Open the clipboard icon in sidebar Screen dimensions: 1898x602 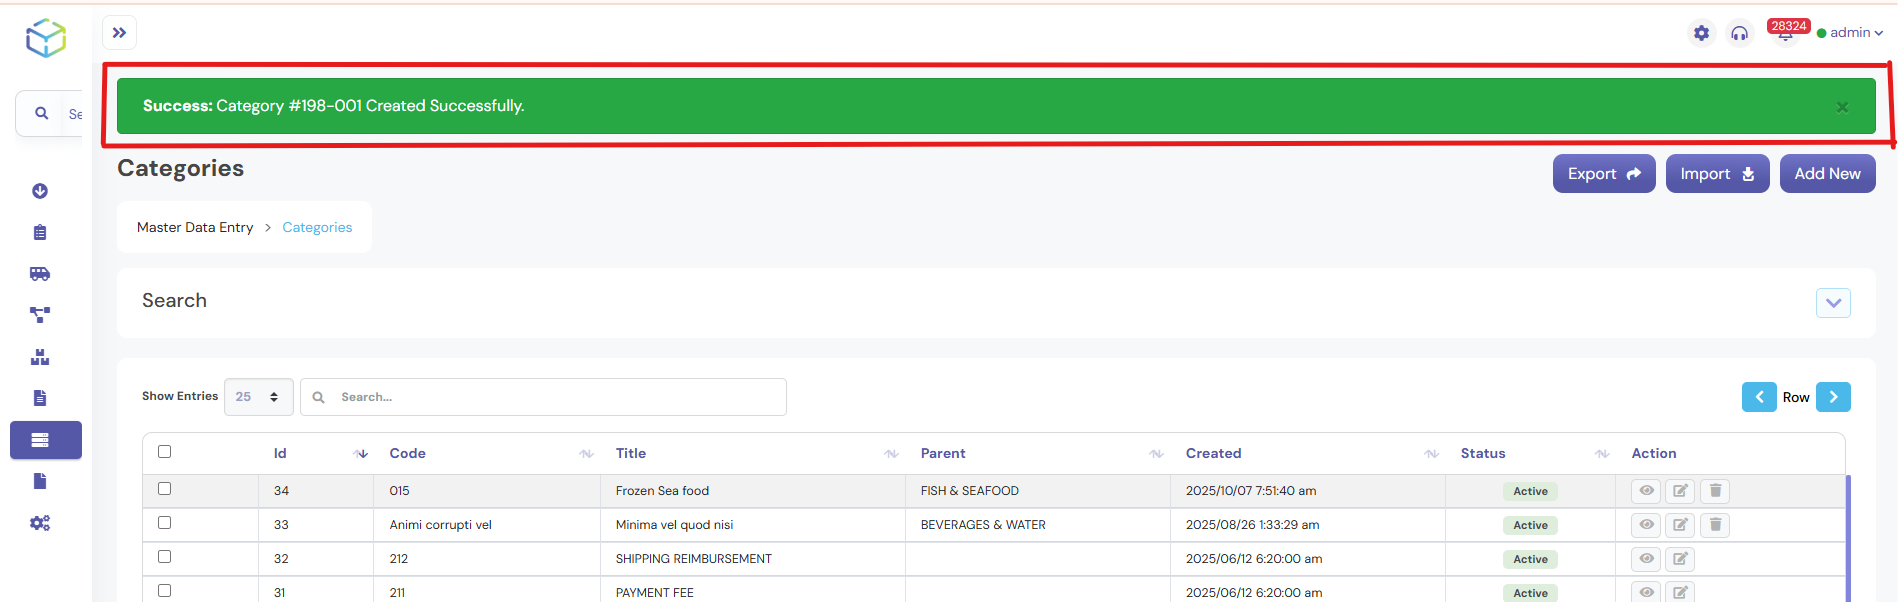40,233
